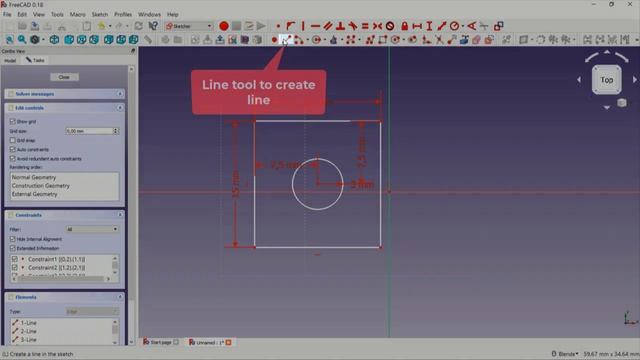Apply the Parallel constraint
The width and height of the screenshot is (640, 360).
(328, 26)
